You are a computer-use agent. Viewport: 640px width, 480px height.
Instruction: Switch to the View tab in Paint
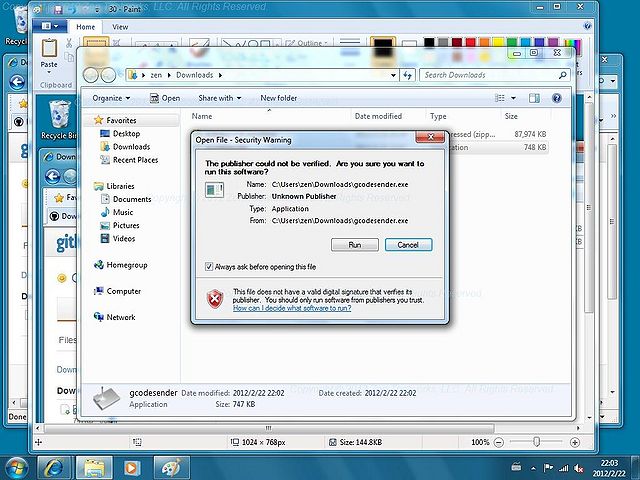[x=120, y=27]
